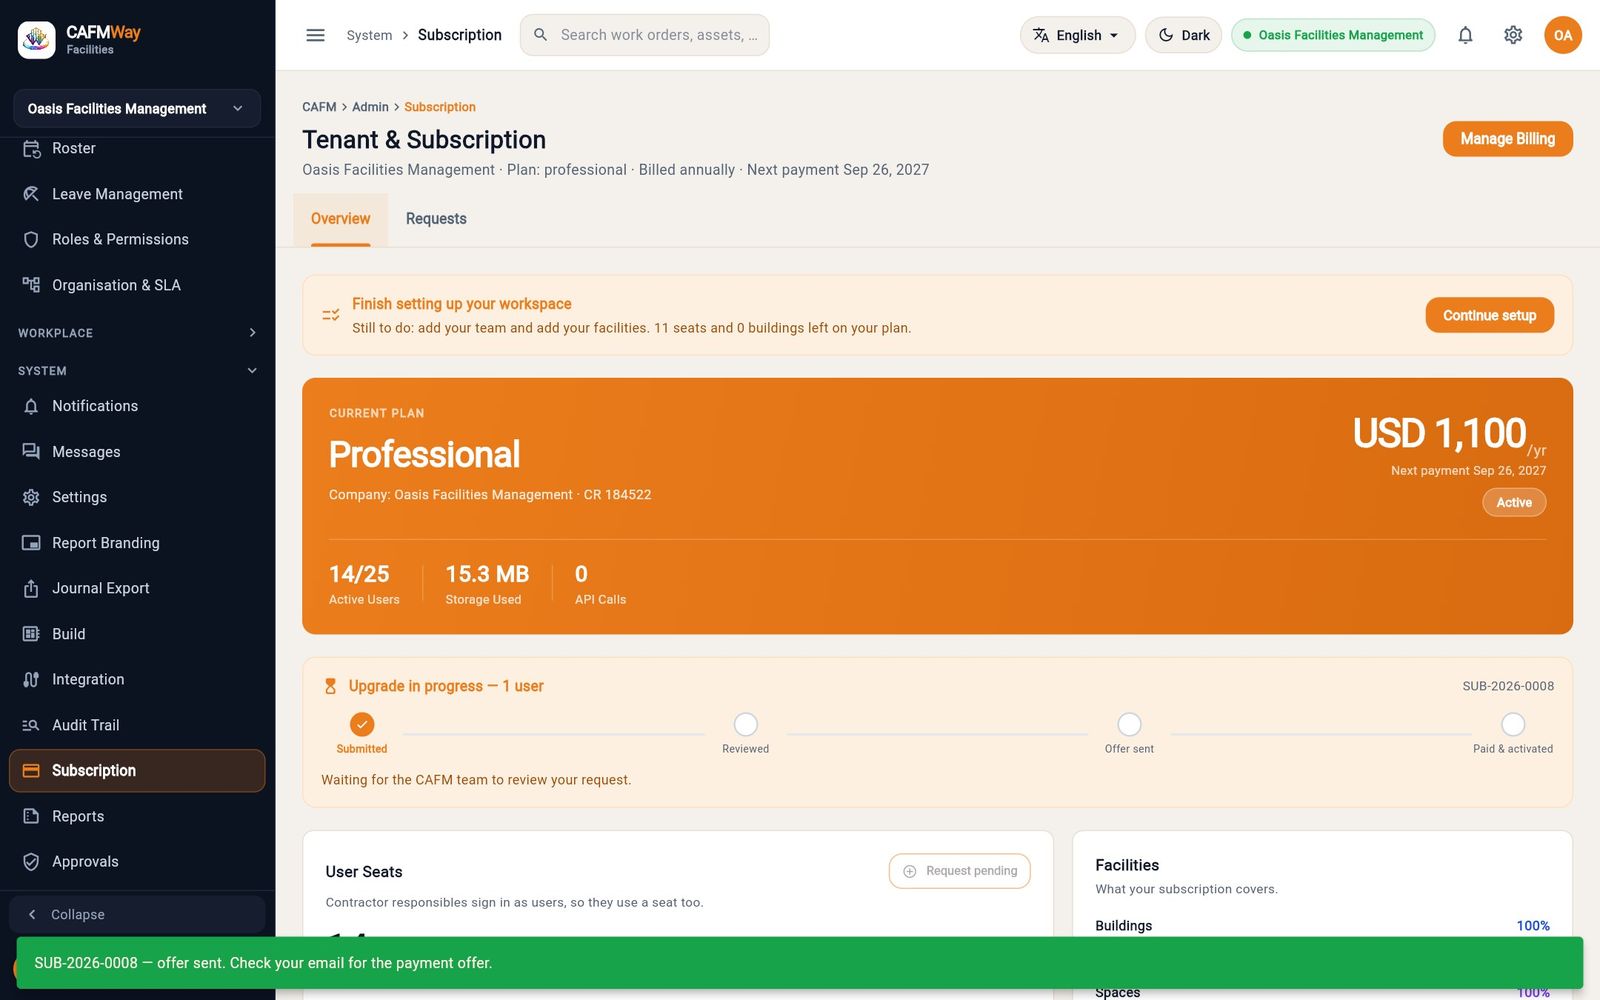The height and width of the screenshot is (1000, 1600).
Task: Click the Reviewed step marker
Action: pos(746,724)
